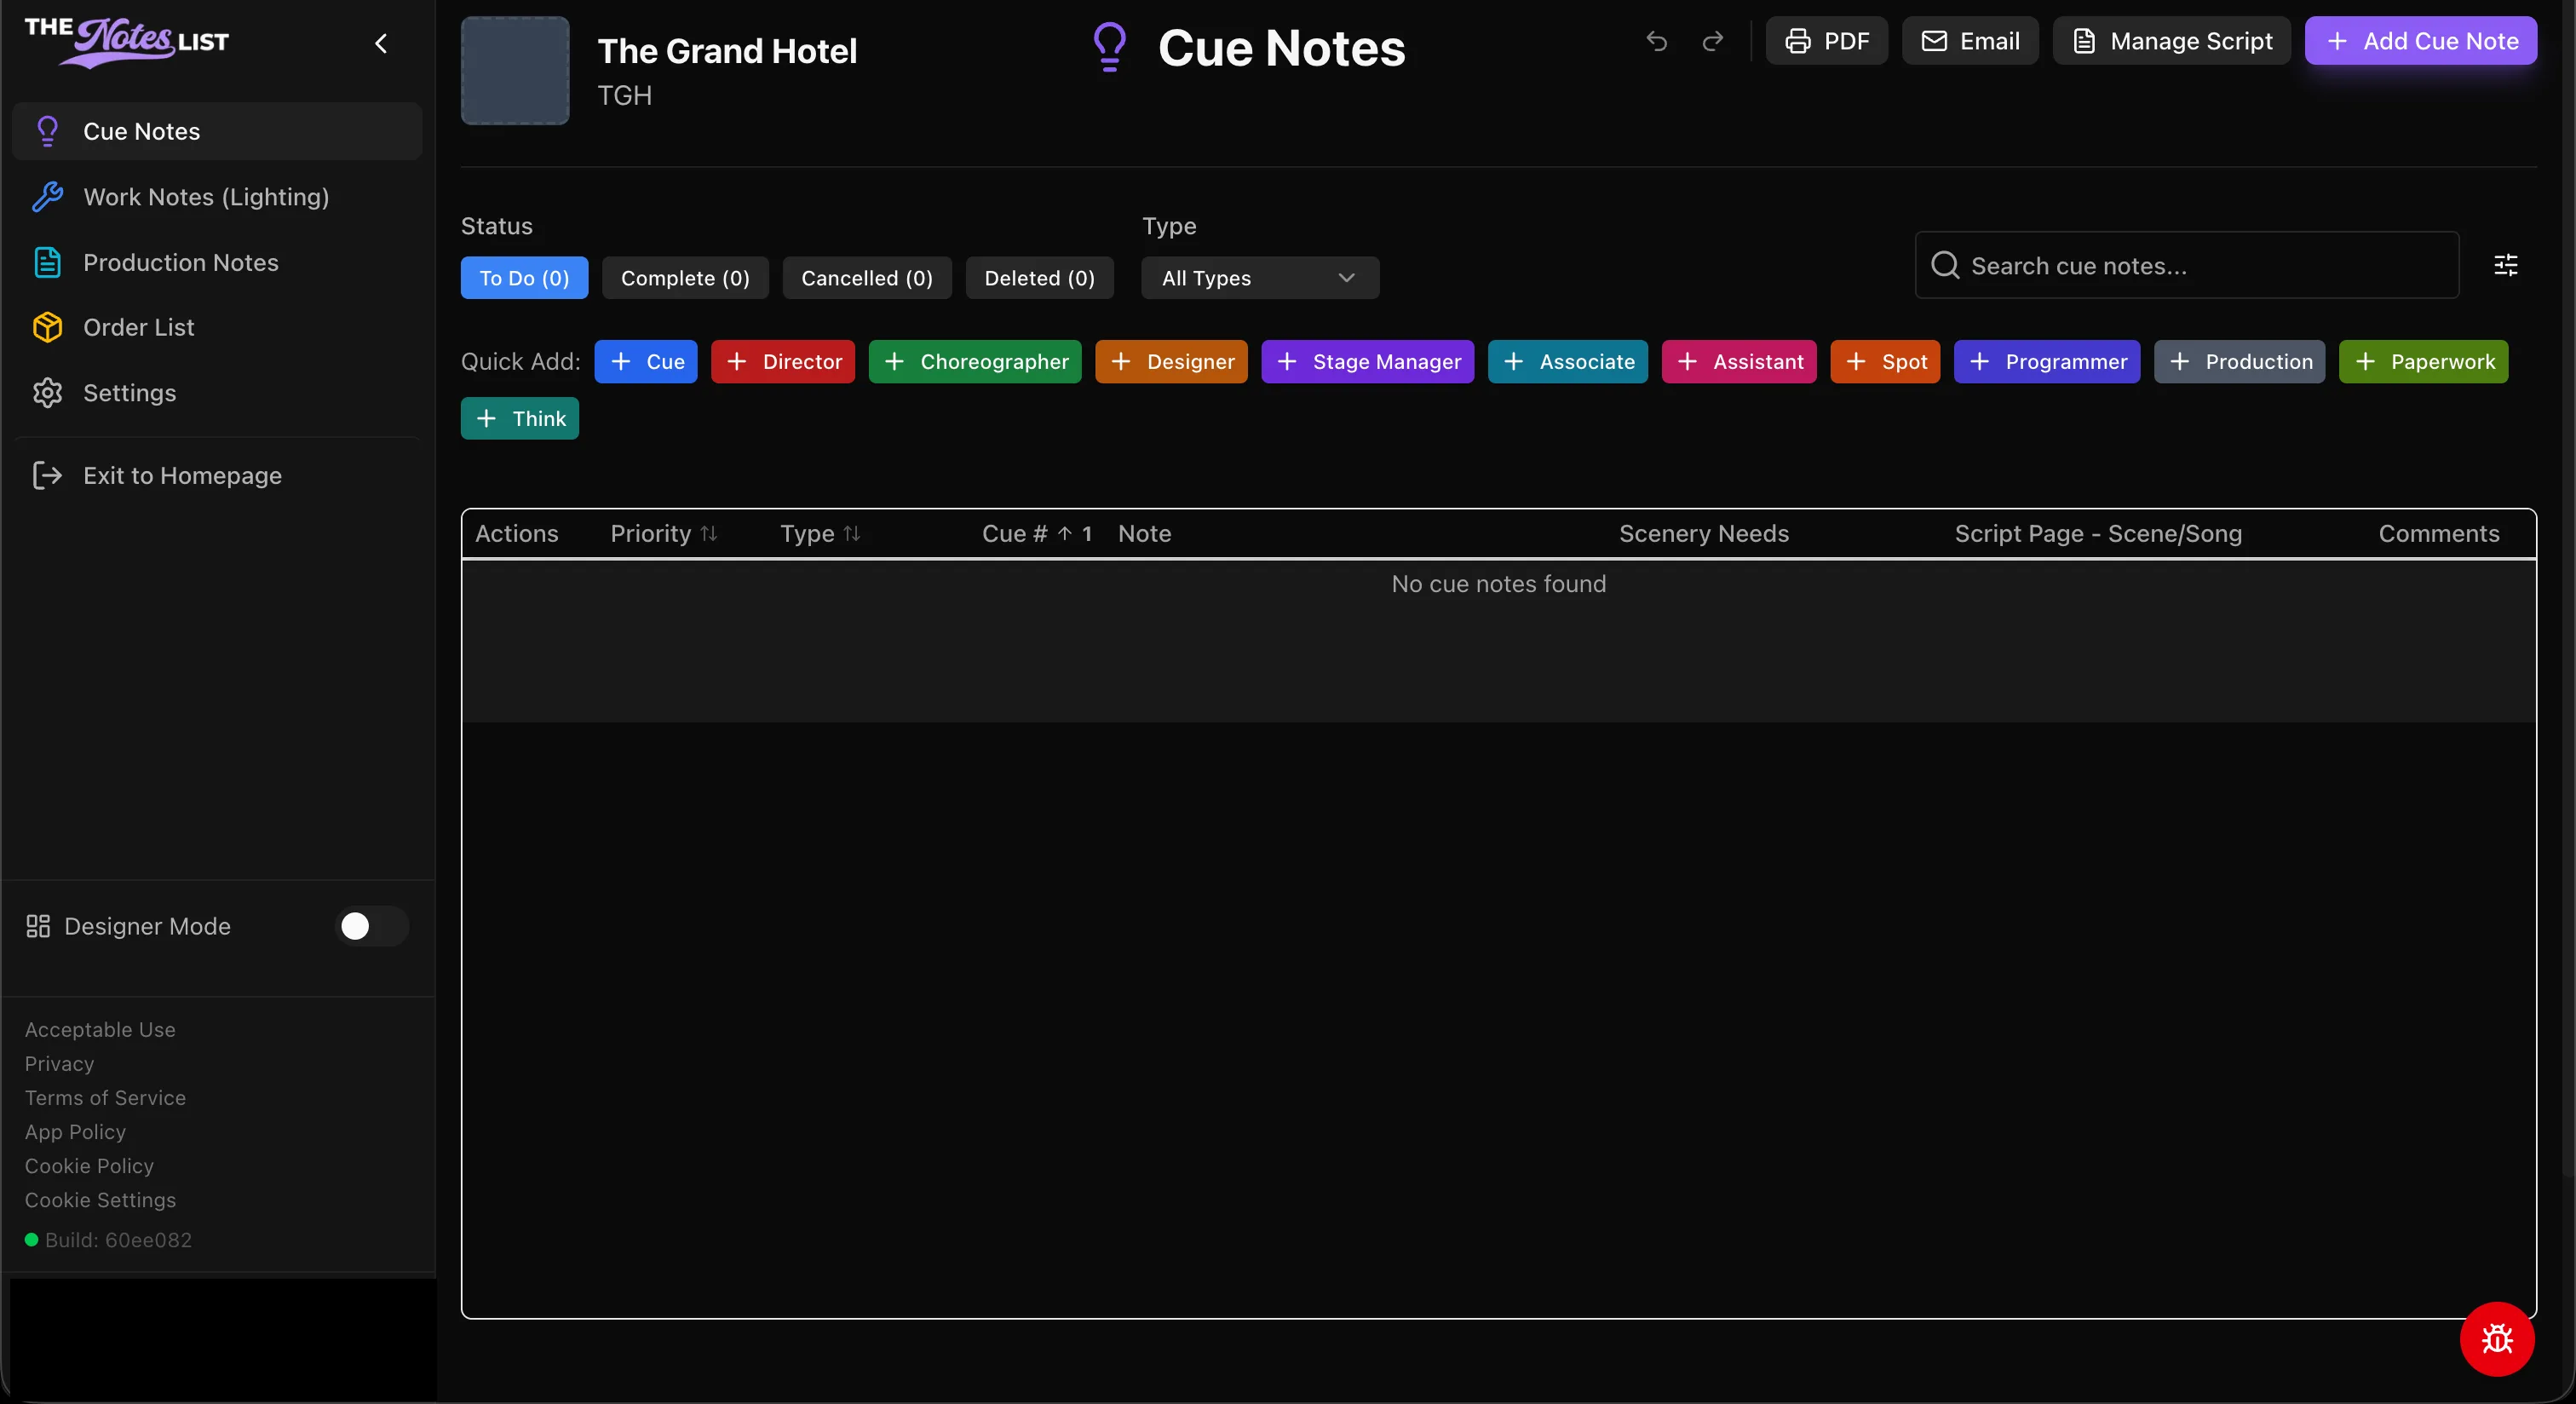The height and width of the screenshot is (1404, 2576).
Task: Open Manage Script
Action: 2172,41
